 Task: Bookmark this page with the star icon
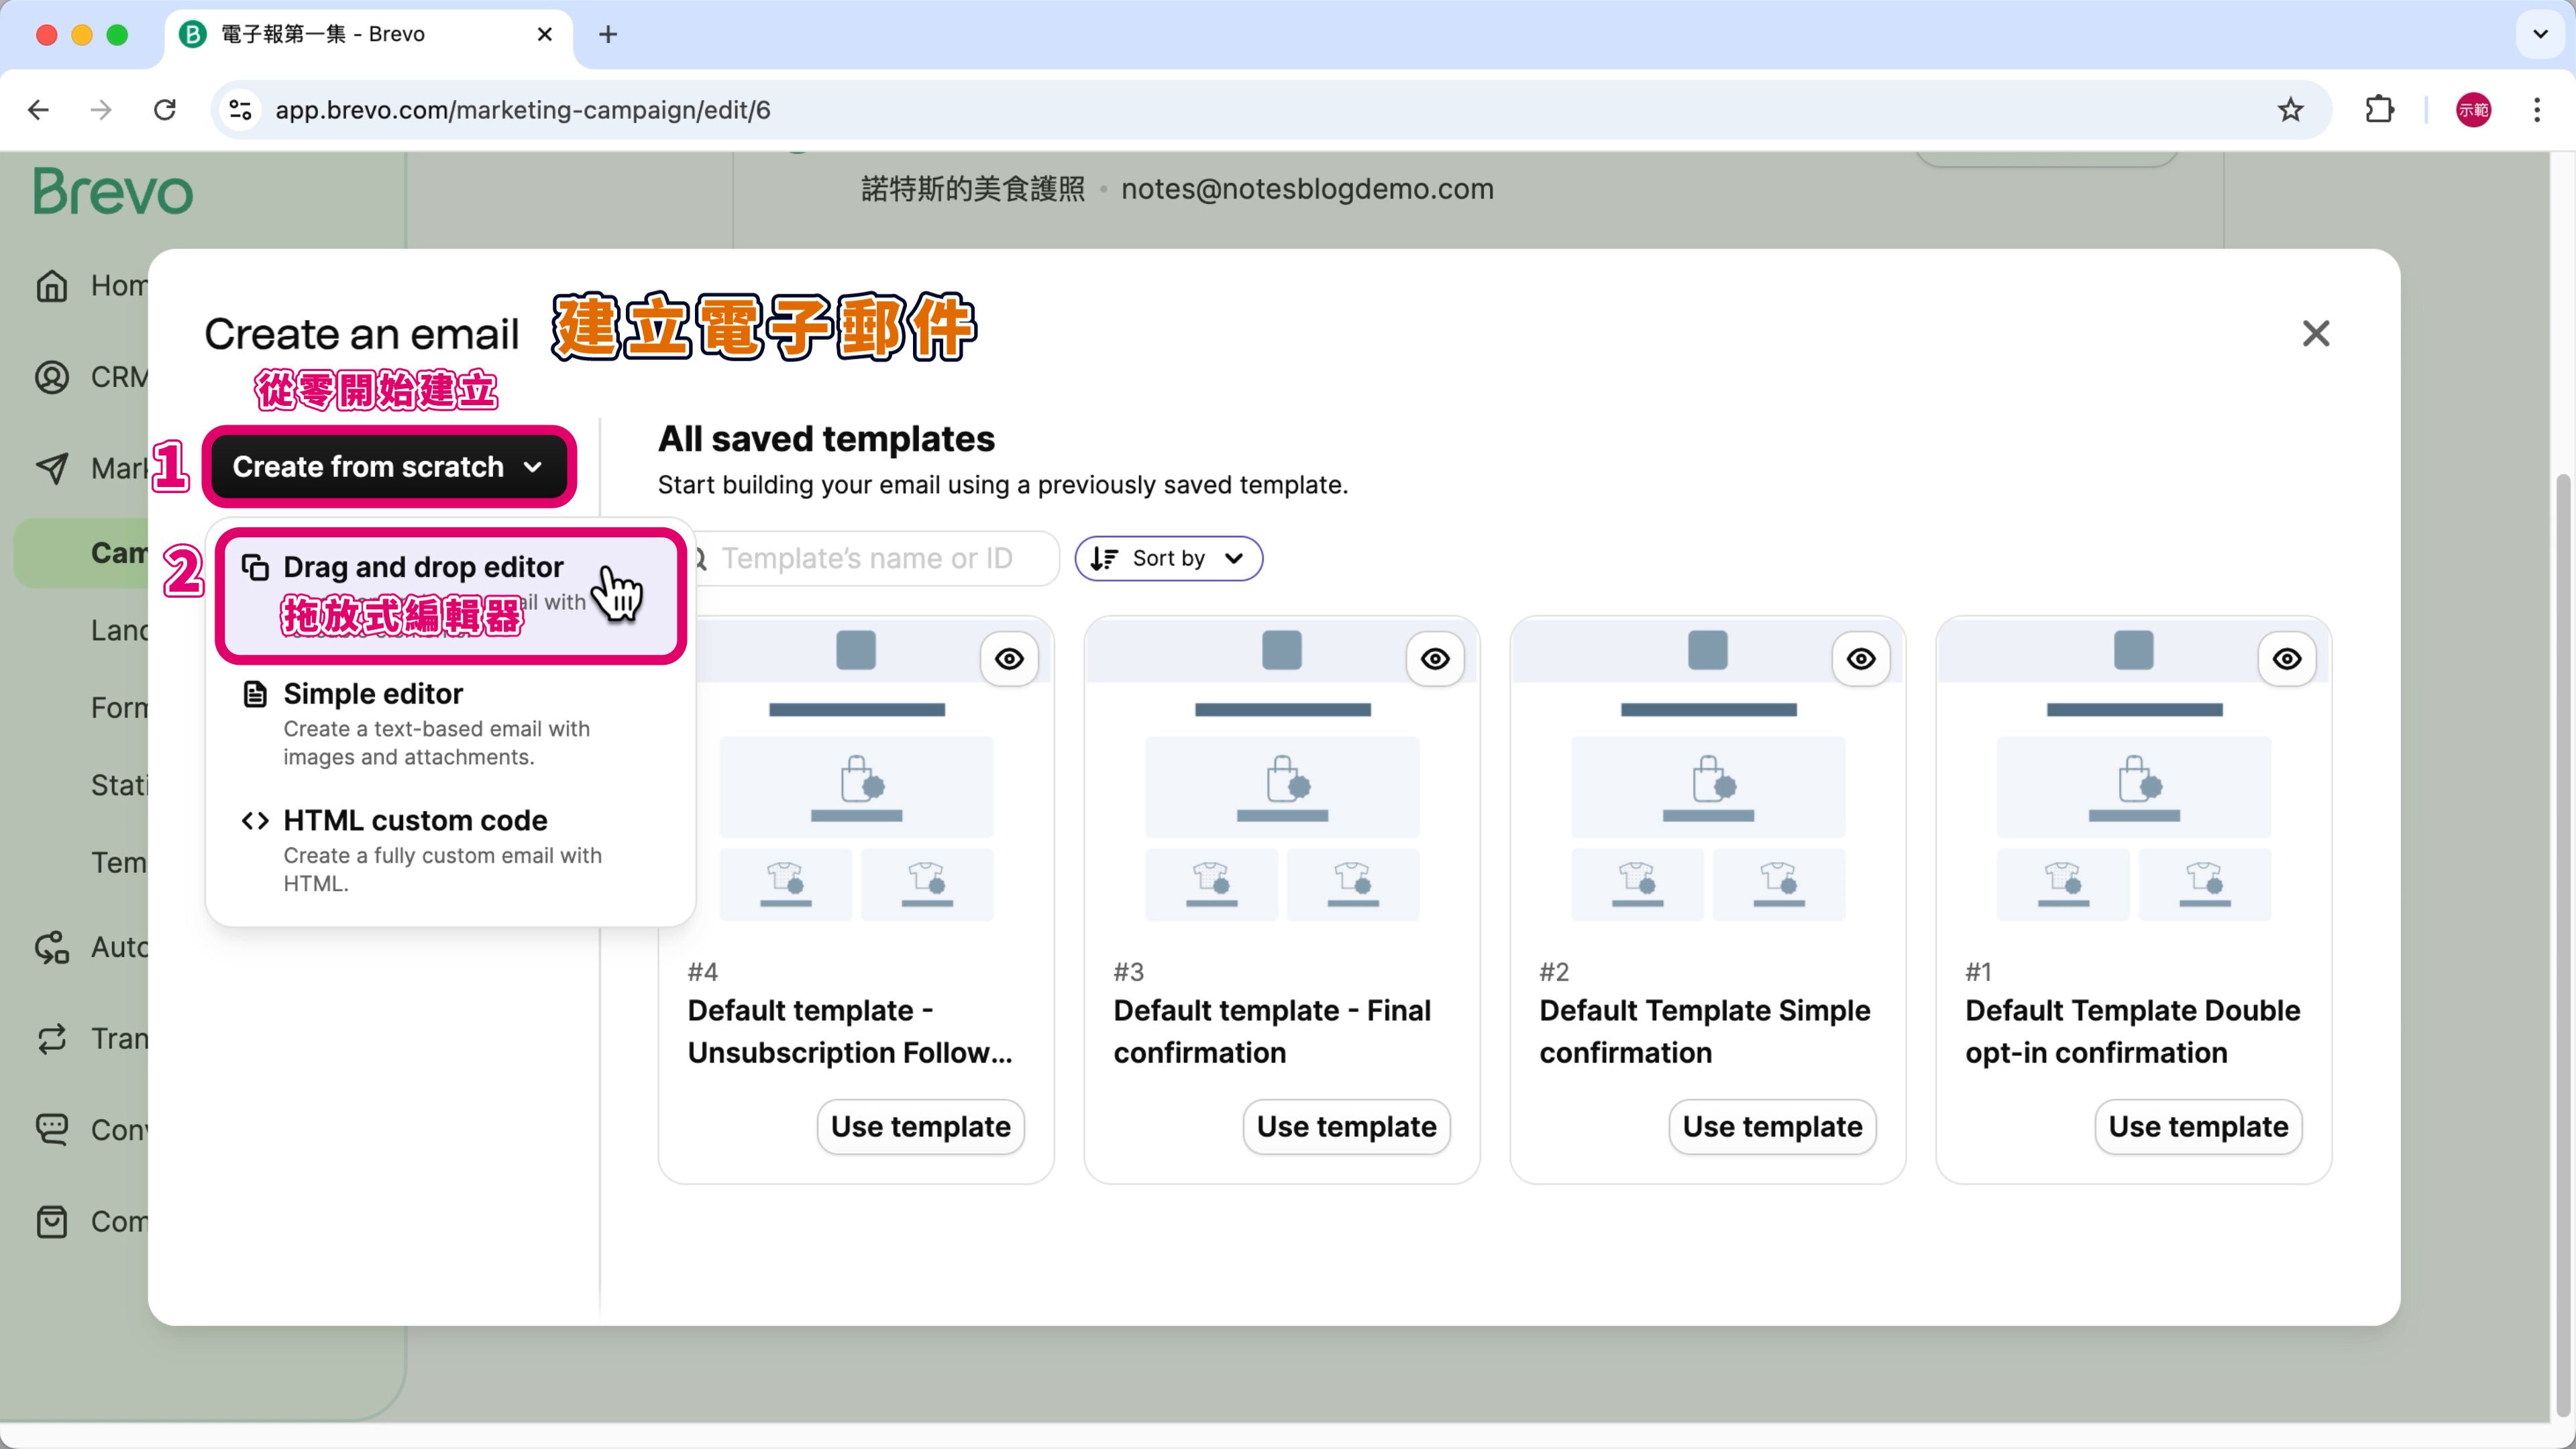point(2290,110)
